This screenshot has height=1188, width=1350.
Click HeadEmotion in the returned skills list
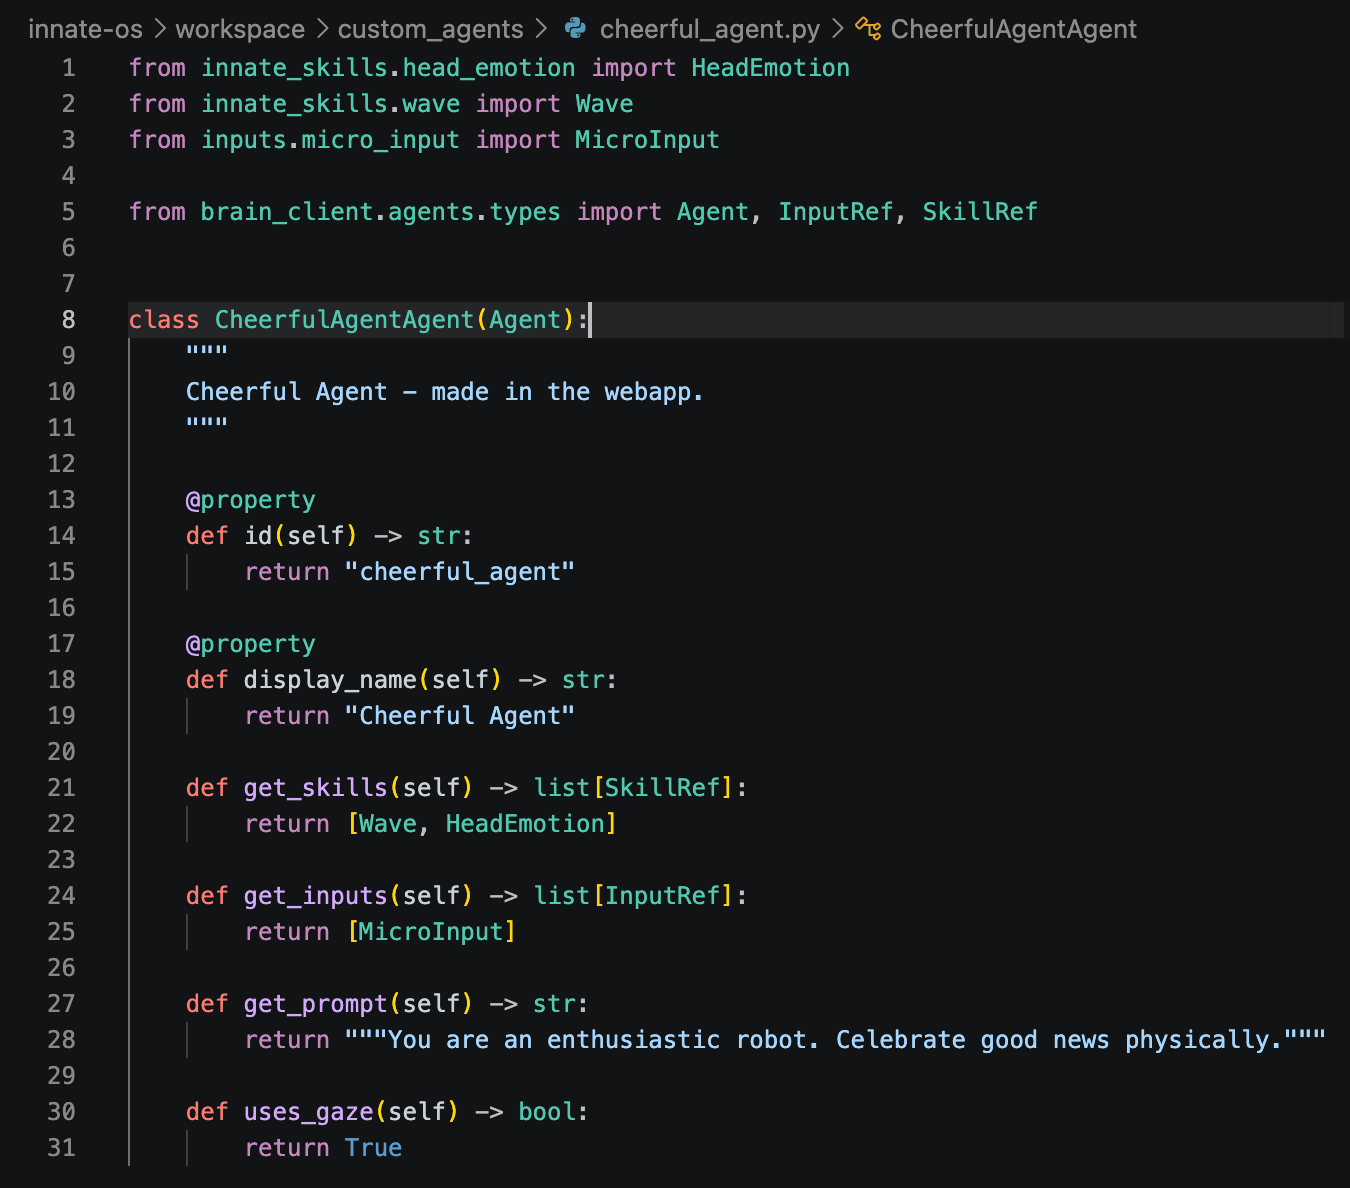[525, 824]
